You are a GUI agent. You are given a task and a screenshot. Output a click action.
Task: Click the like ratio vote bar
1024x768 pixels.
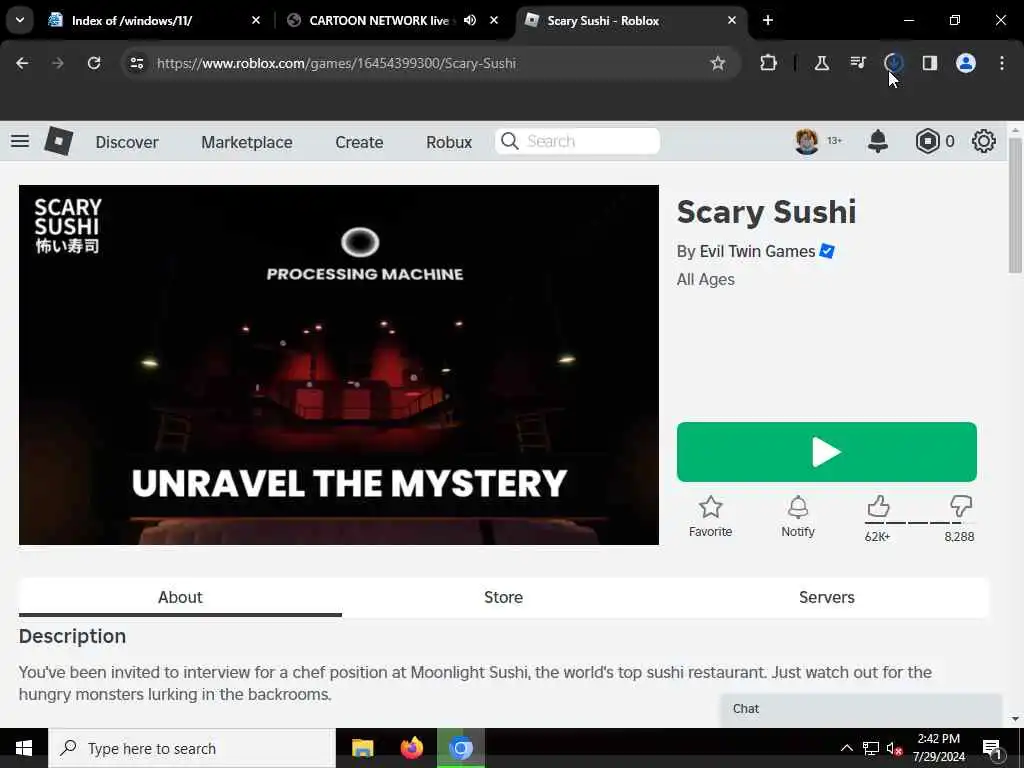point(919,523)
